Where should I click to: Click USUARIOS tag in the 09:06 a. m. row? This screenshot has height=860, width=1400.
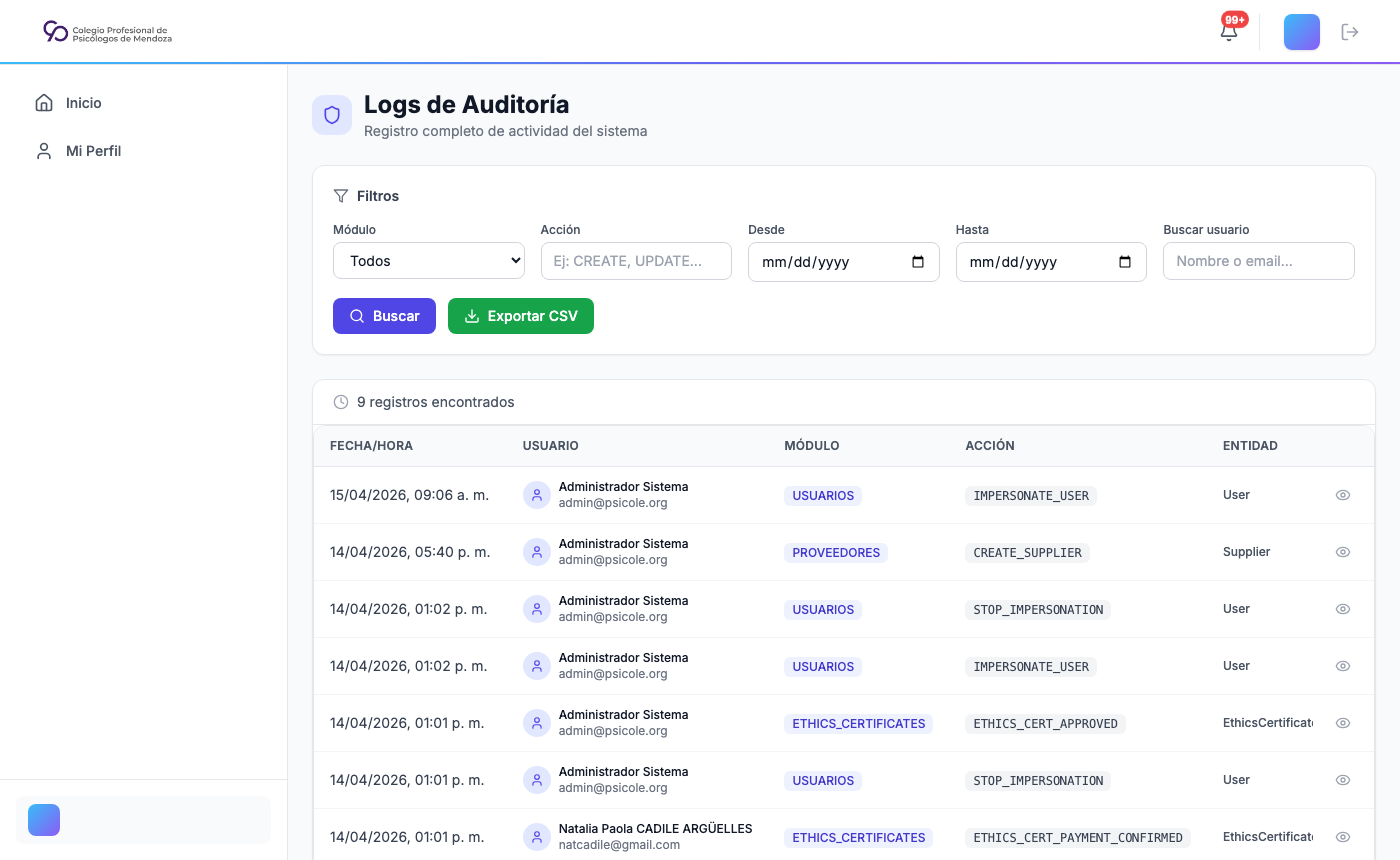[x=823, y=495]
